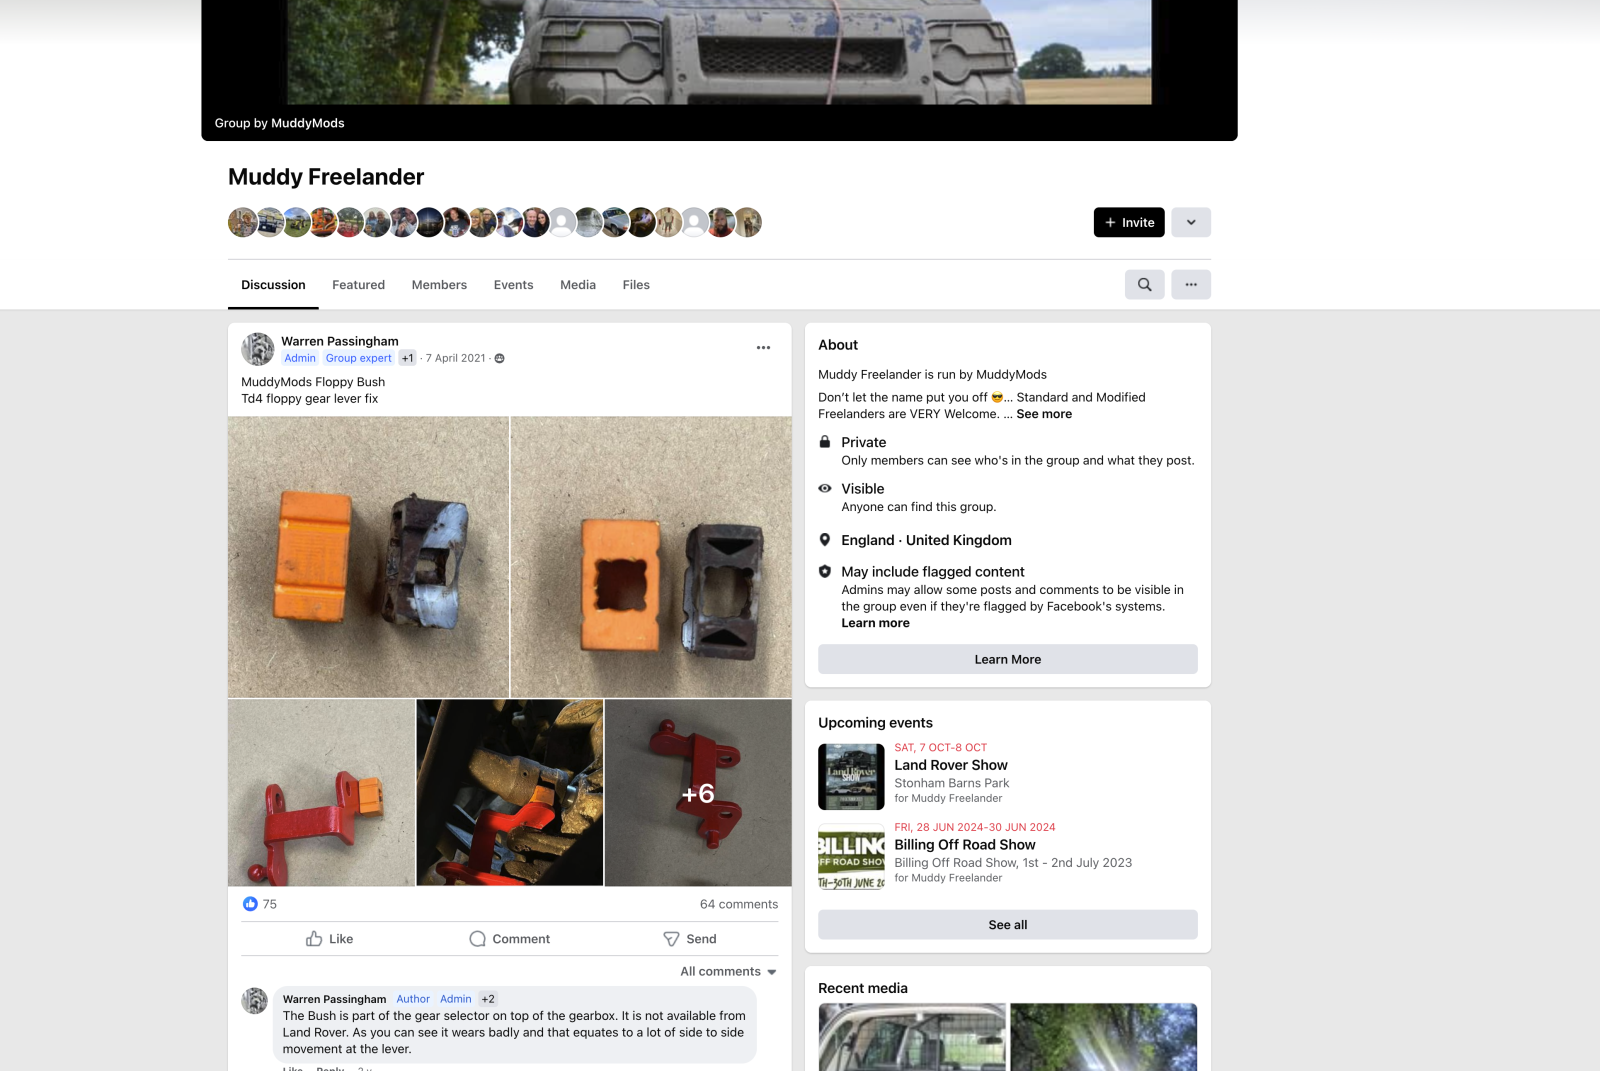The image size is (1600, 1071).
Task: Click the thumbs-up Like icon under the post
Action: (x=314, y=939)
